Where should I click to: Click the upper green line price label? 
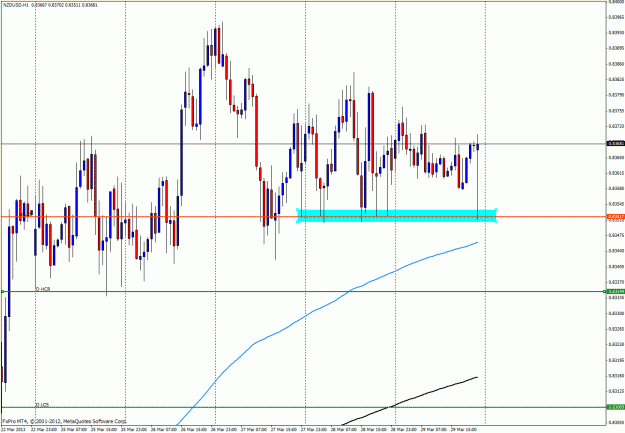(615, 291)
